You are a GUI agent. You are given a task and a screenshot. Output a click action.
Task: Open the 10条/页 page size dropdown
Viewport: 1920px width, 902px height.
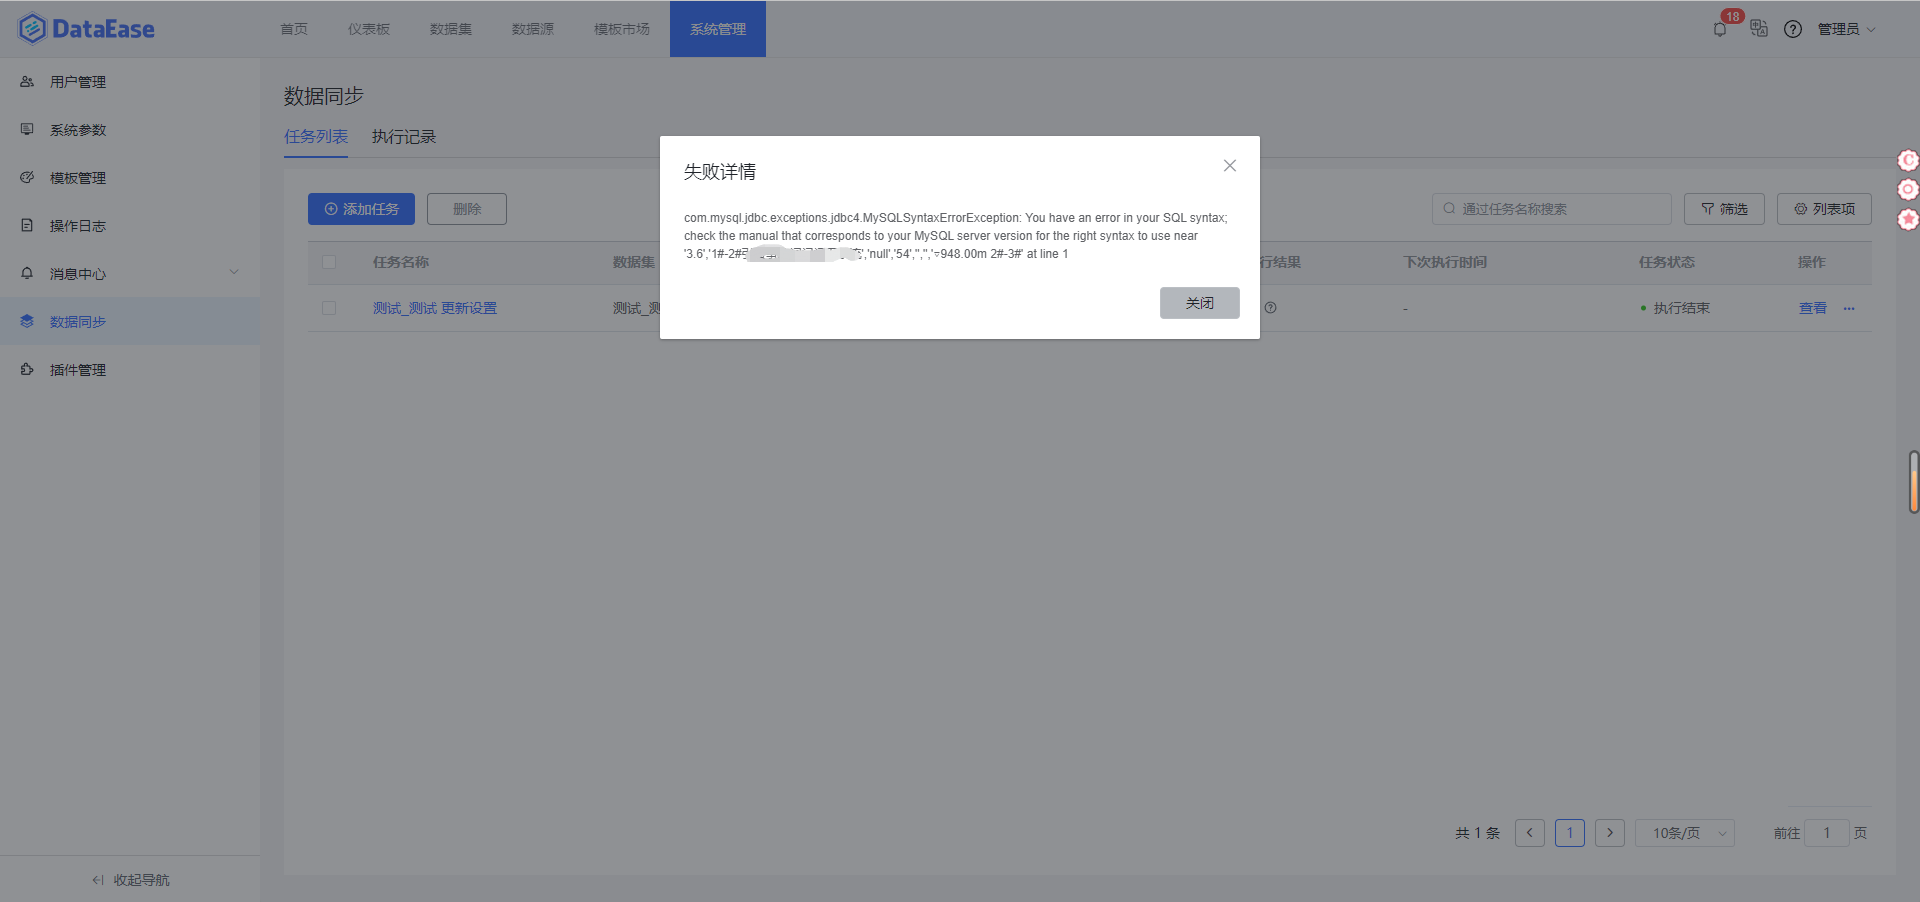1685,833
